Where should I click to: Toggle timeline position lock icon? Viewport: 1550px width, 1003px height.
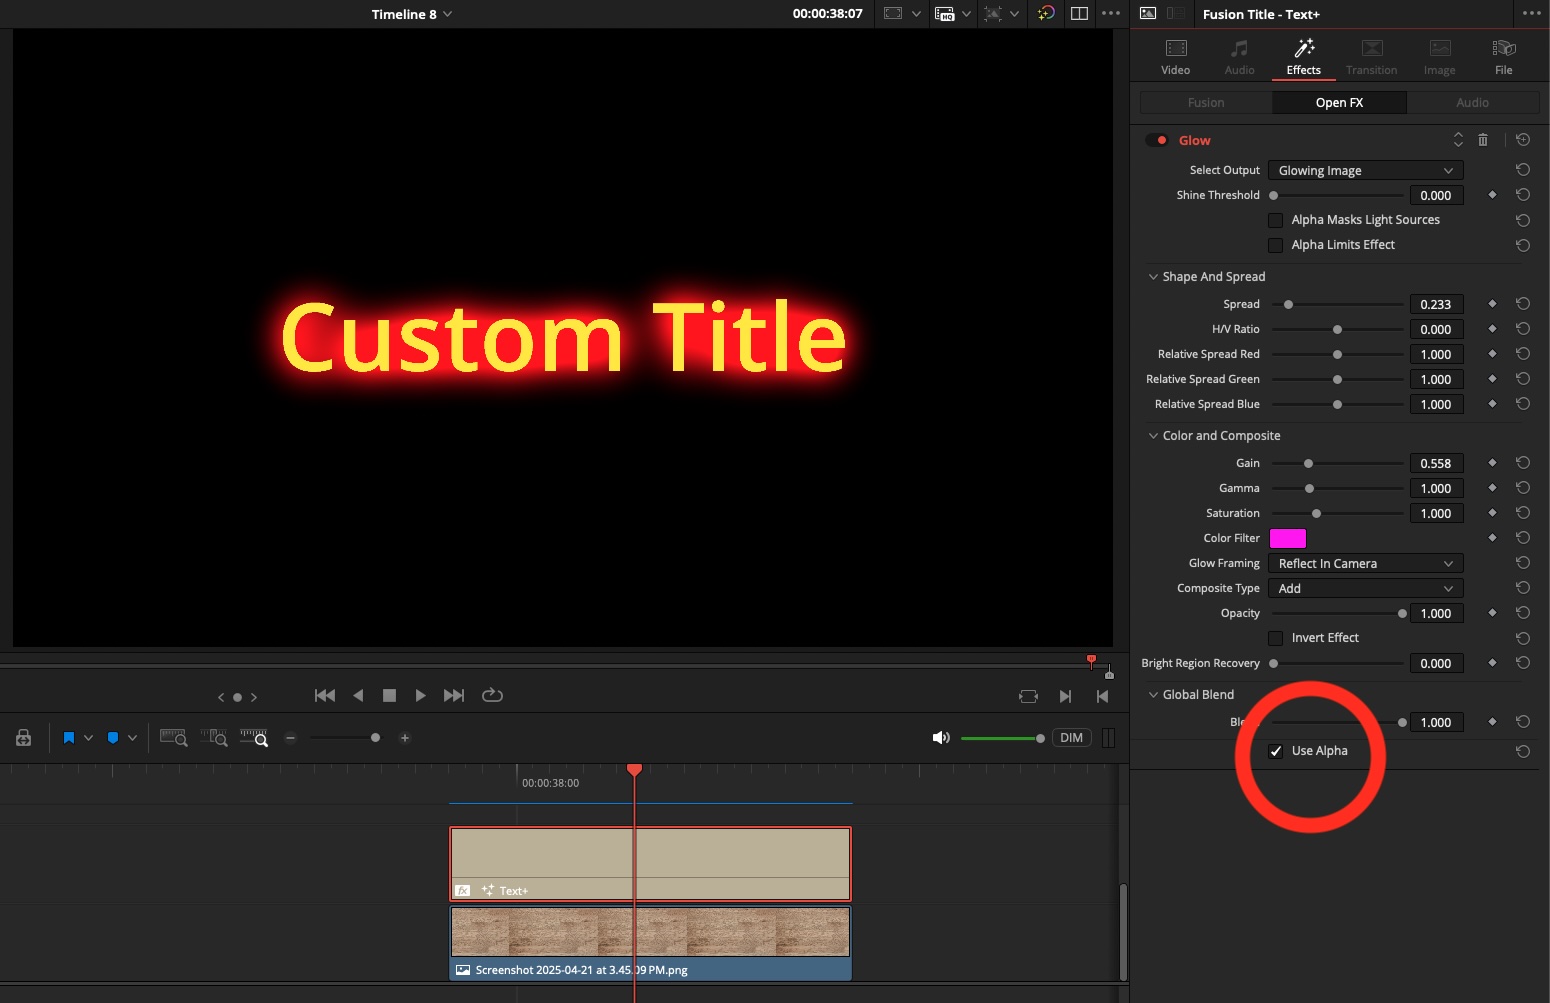click(24, 738)
